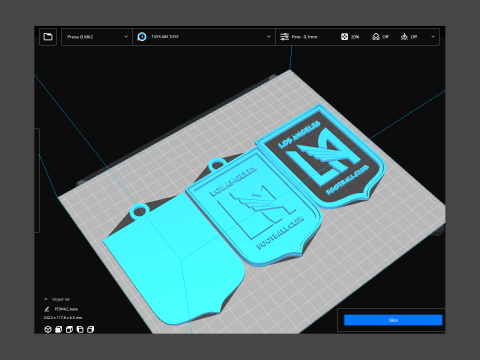480x360 pixels.
Task: Open a file with the folder icon
Action: pos(48,37)
